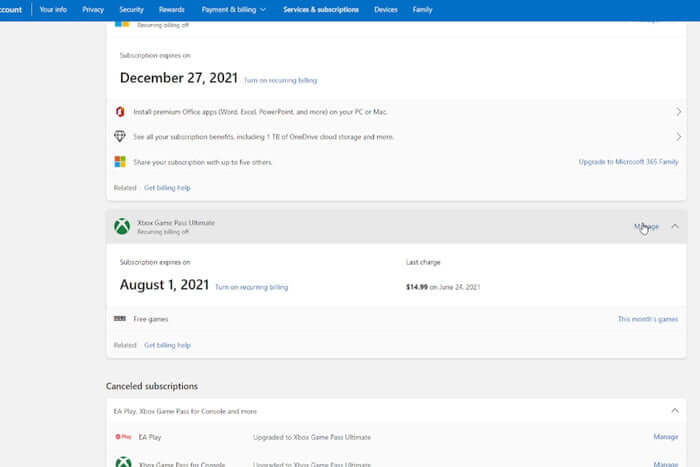The width and height of the screenshot is (700, 467).
Task: Click the Office apps icon
Action: 120,112
